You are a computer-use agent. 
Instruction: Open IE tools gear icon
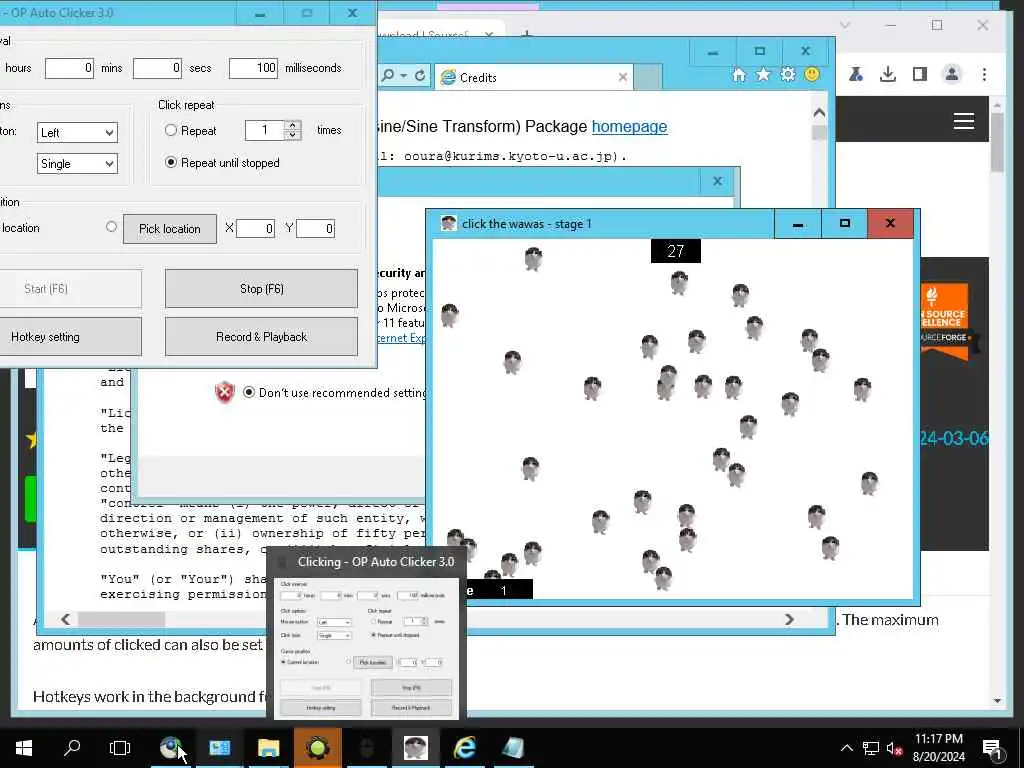pyautogui.click(x=788, y=75)
